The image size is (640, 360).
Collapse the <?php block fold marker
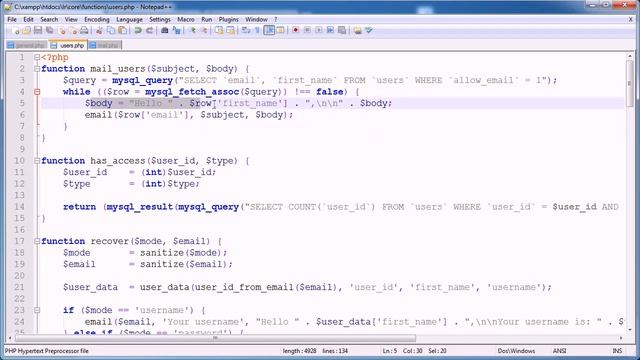(x=37, y=58)
